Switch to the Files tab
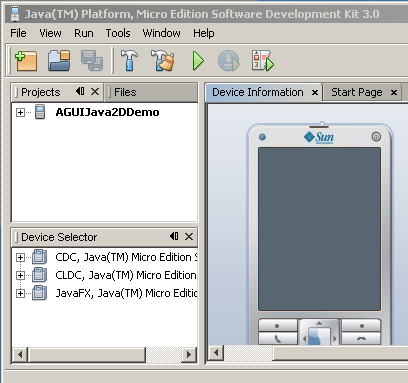Viewport: 408px width, 383px height. [x=125, y=92]
